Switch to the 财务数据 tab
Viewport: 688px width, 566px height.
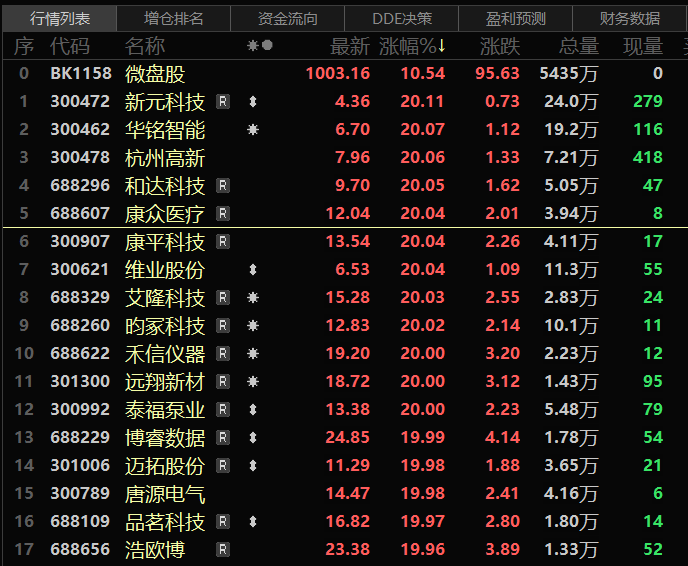pyautogui.click(x=630, y=18)
